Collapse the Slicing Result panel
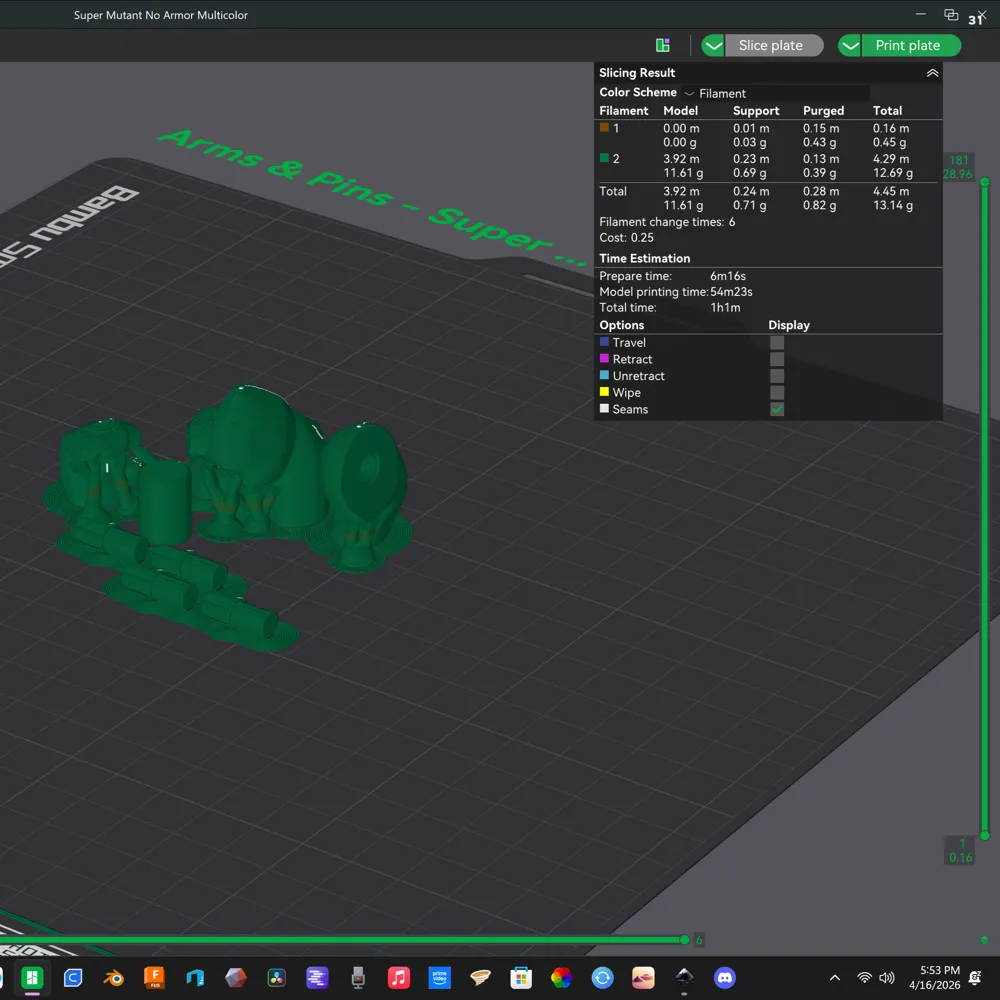Image resolution: width=1000 pixels, height=1000 pixels. pyautogui.click(x=932, y=73)
